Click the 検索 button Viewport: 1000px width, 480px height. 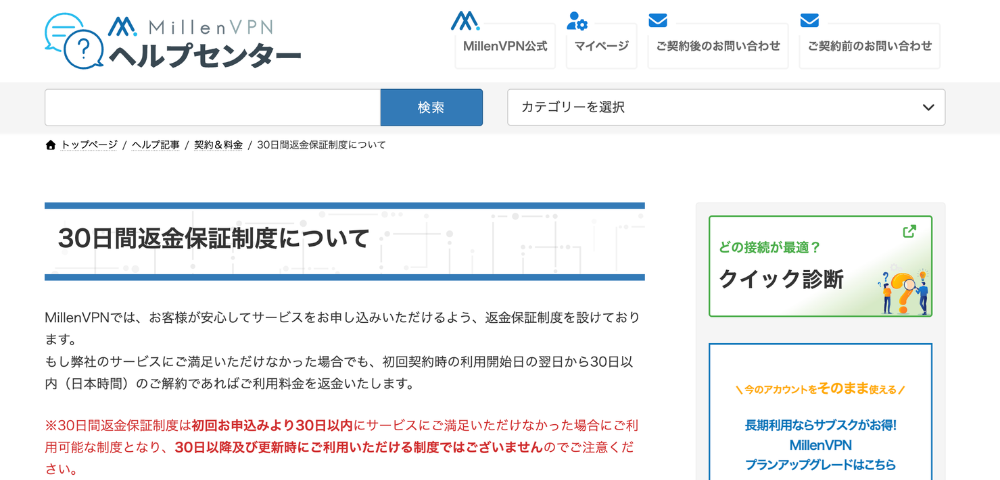[432, 107]
